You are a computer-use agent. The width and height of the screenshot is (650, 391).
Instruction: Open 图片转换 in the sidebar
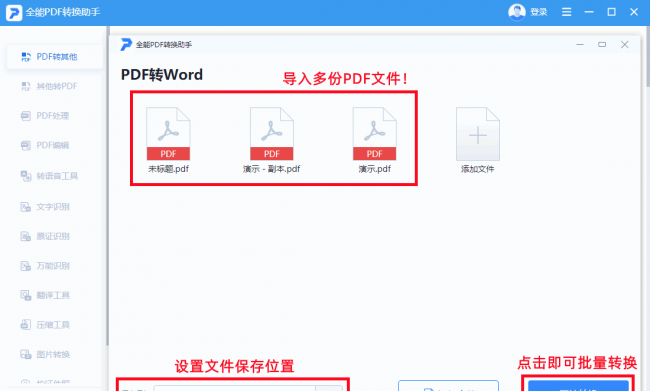[45, 355]
